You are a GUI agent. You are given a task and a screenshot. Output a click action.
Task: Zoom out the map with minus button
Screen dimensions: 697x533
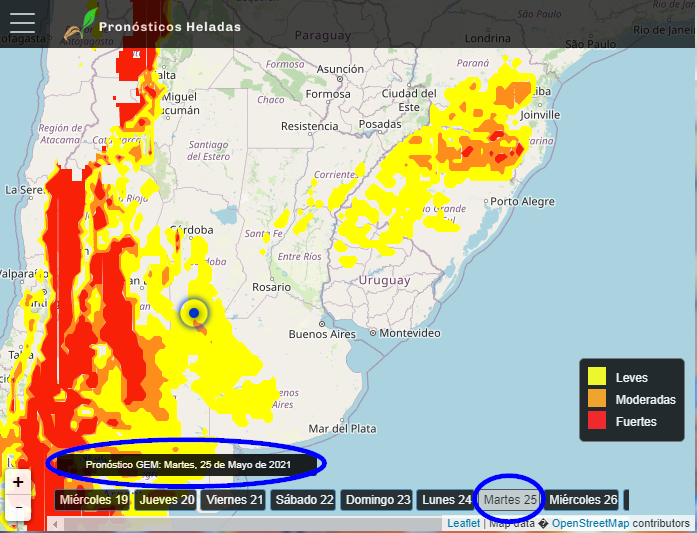tap(18, 507)
